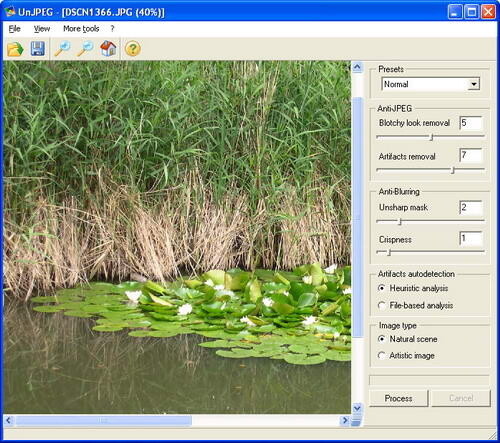Open help with yellow question icon

[x=132, y=49]
